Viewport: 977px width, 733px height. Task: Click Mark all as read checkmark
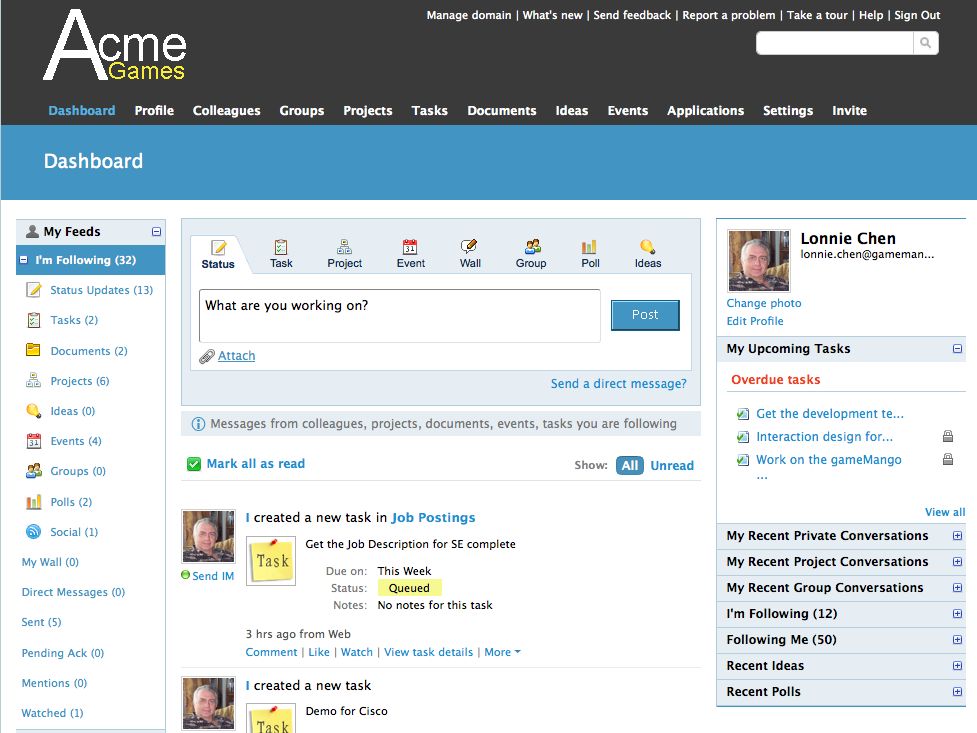coord(194,464)
